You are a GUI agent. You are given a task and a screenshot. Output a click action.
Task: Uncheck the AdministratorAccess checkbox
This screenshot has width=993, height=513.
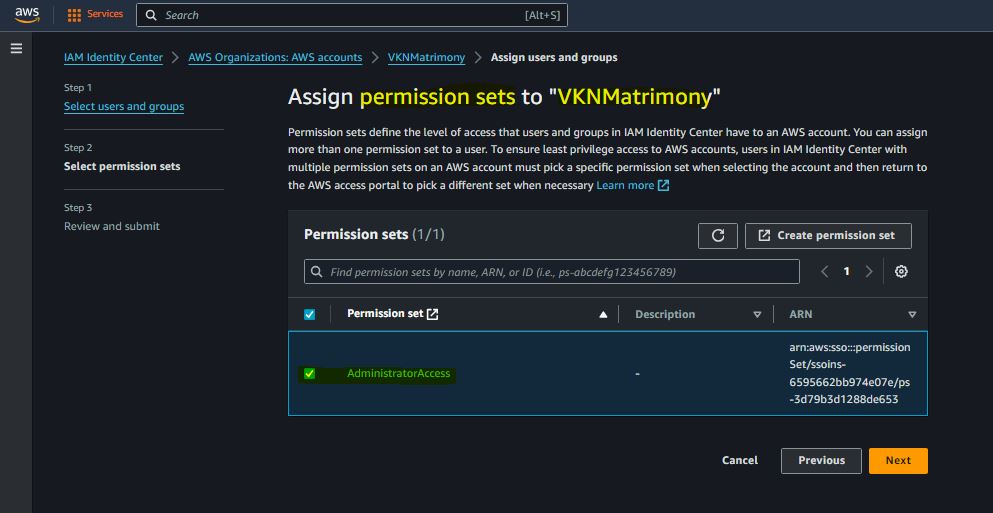point(309,374)
